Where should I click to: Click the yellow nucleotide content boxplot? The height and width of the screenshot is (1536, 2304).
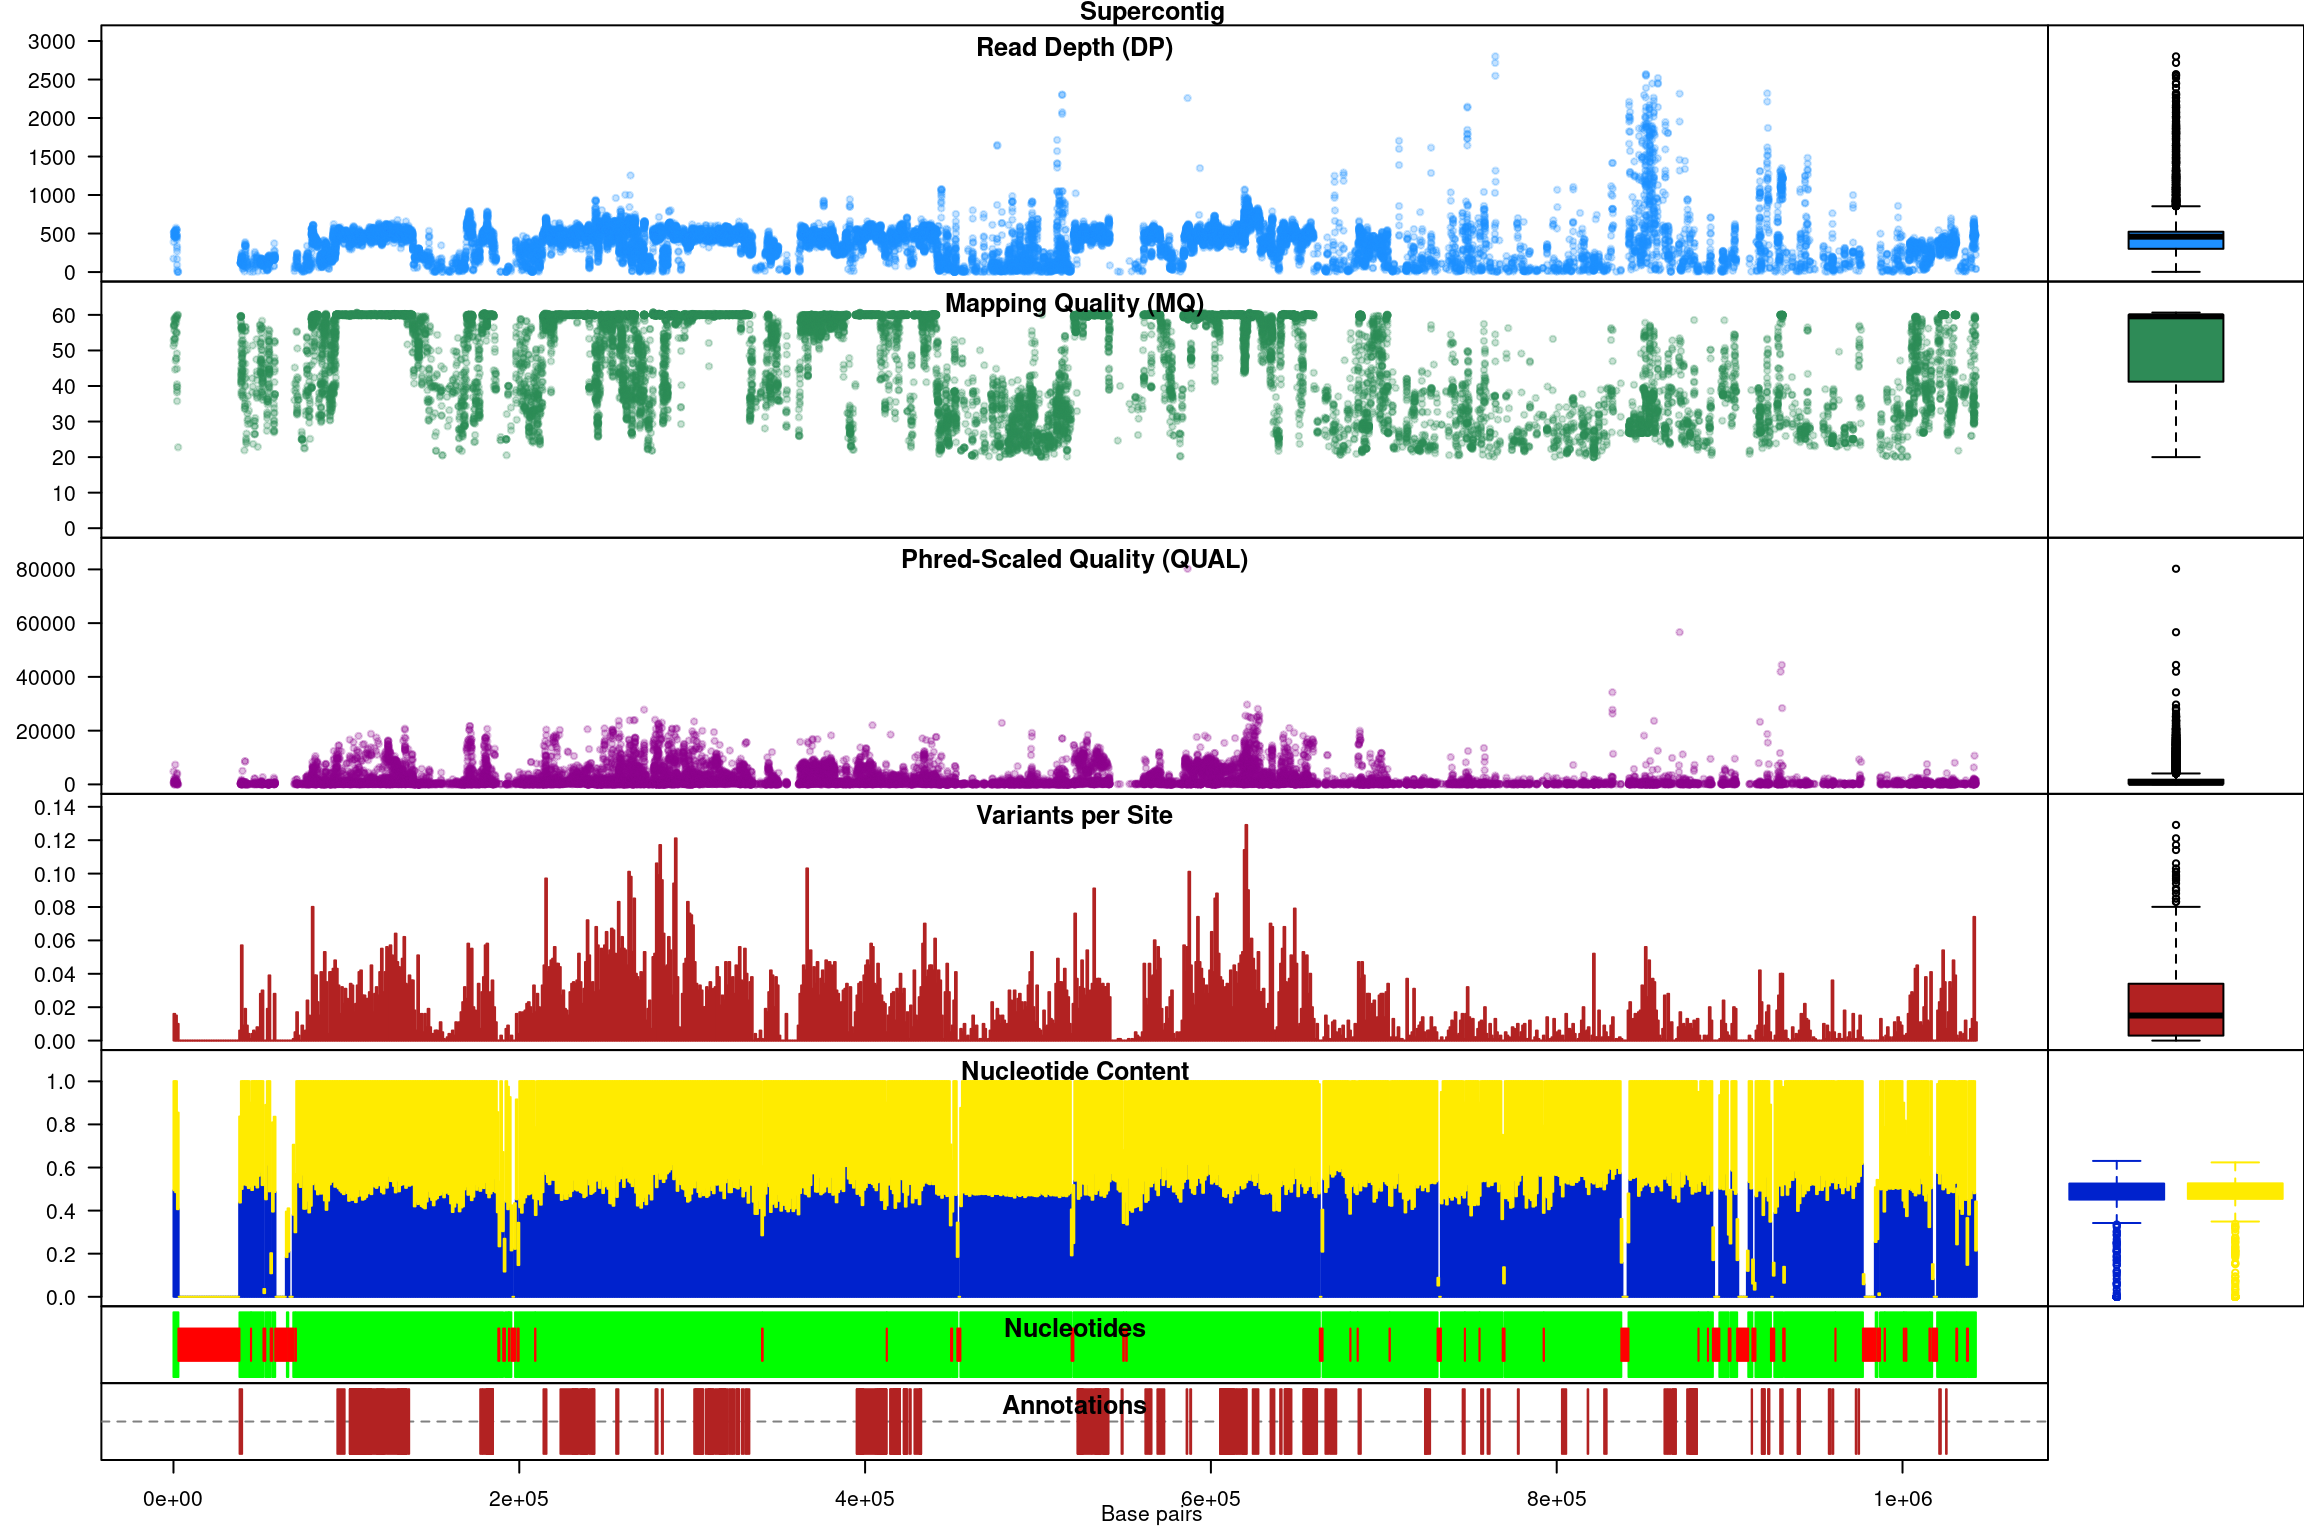pyautogui.click(x=2234, y=1191)
